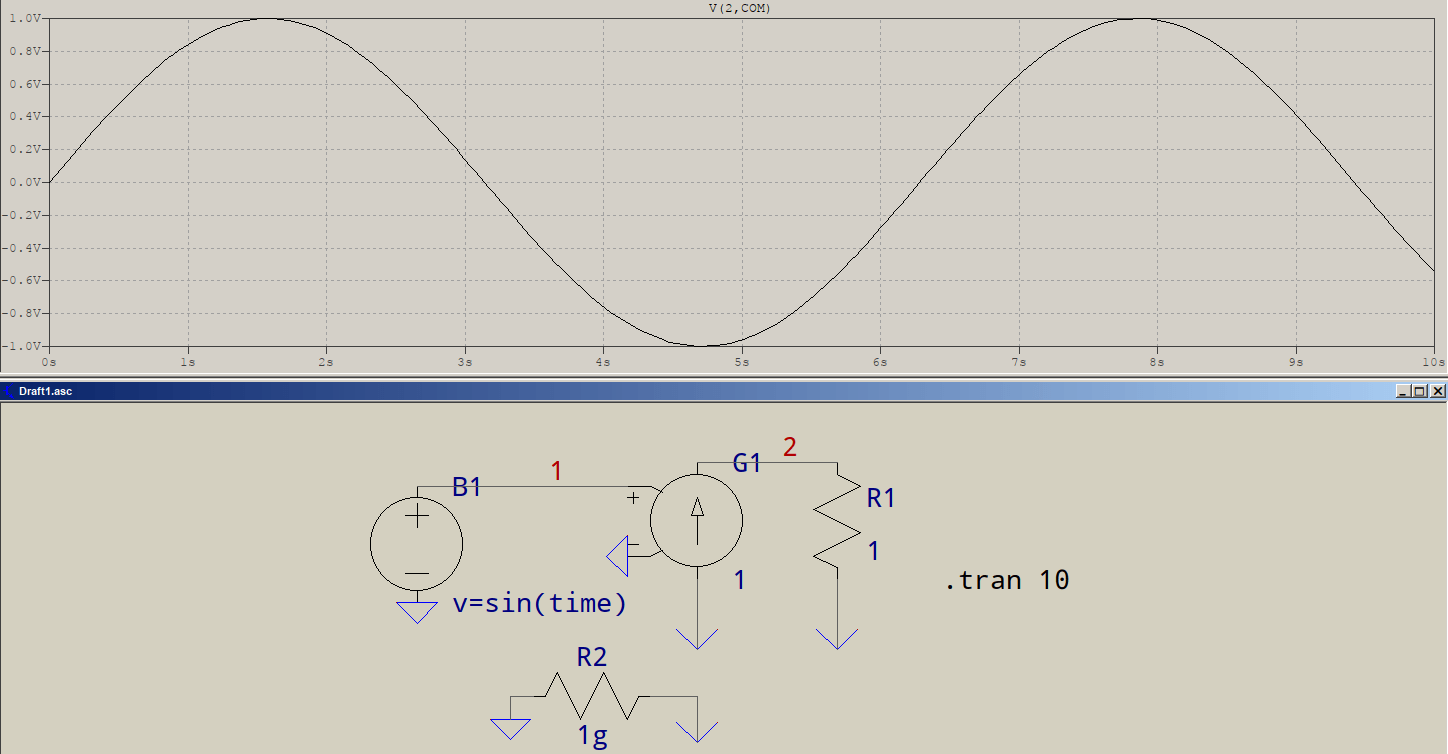The image size is (1448, 754).
Task: Click the V(2,COM) trace label
Action: [739, 8]
